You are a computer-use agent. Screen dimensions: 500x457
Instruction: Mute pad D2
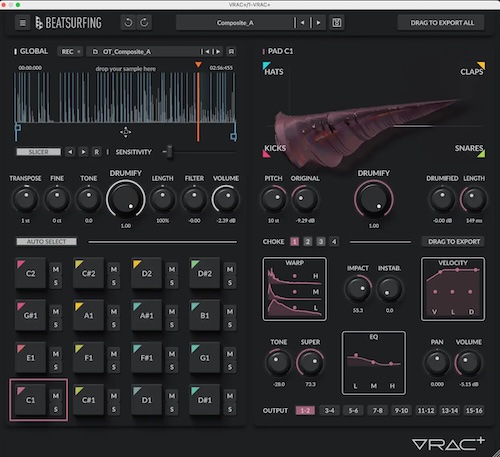172,269
